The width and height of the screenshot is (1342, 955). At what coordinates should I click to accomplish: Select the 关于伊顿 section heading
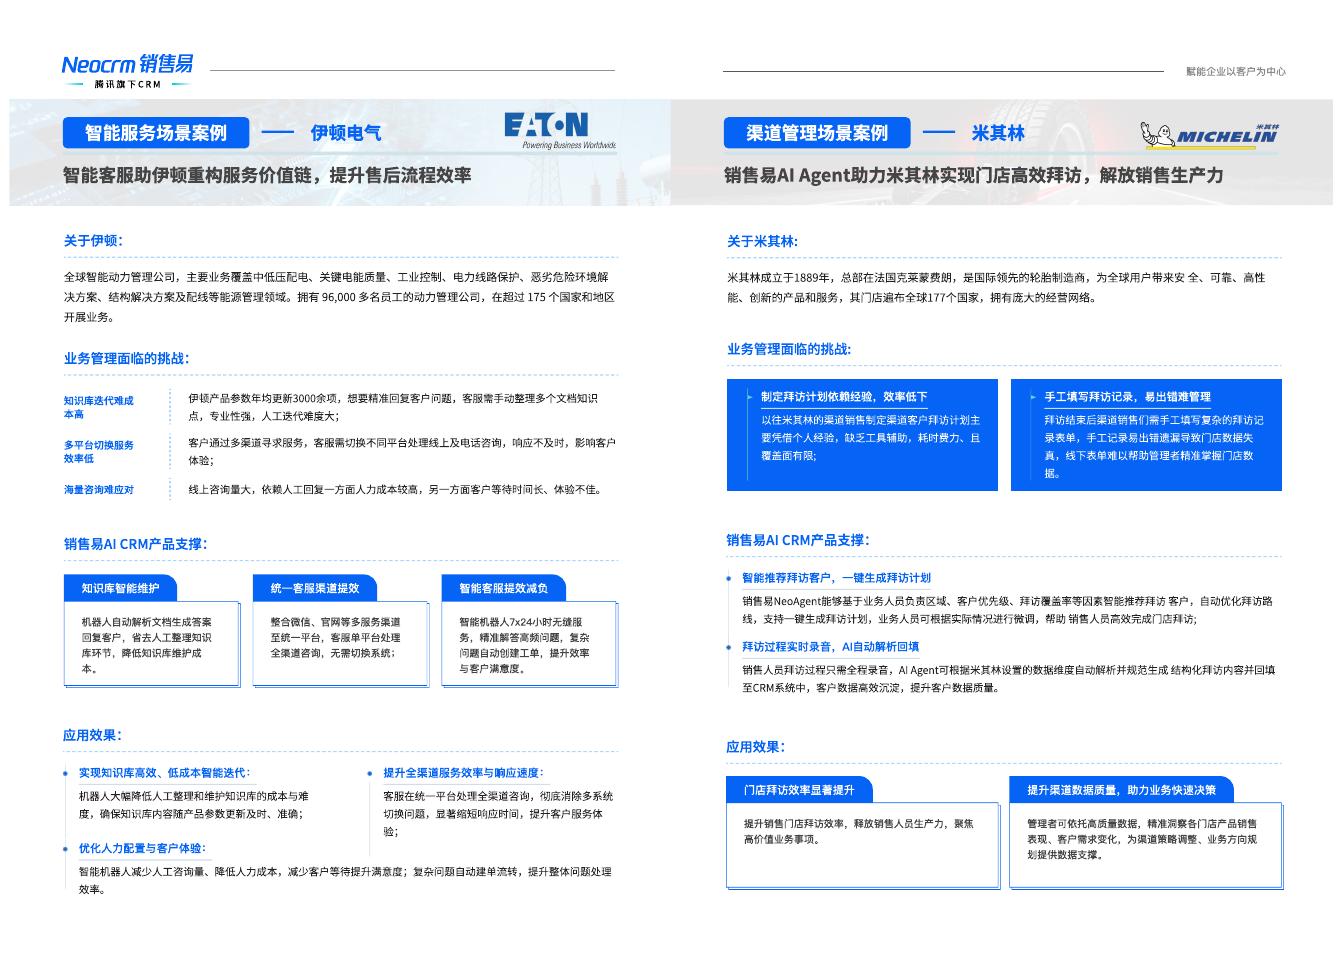pos(93,240)
